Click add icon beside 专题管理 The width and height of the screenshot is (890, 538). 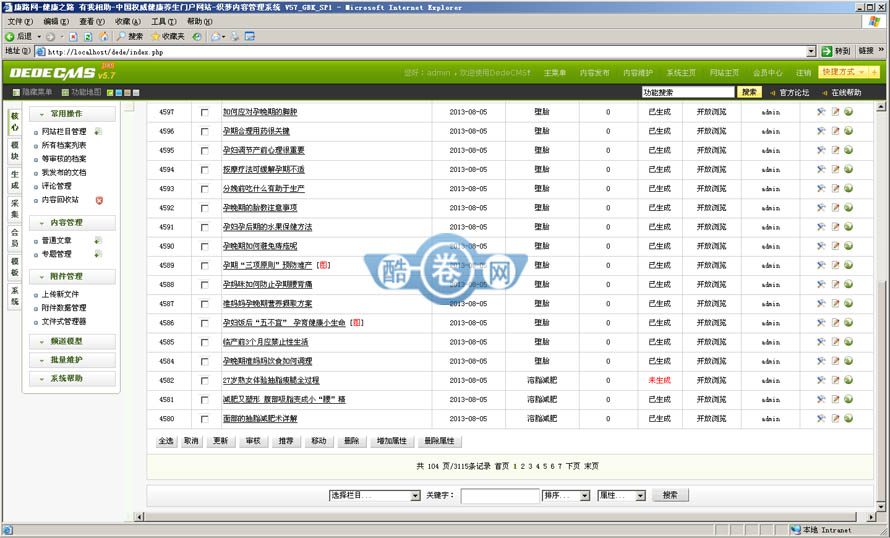[x=98, y=254]
